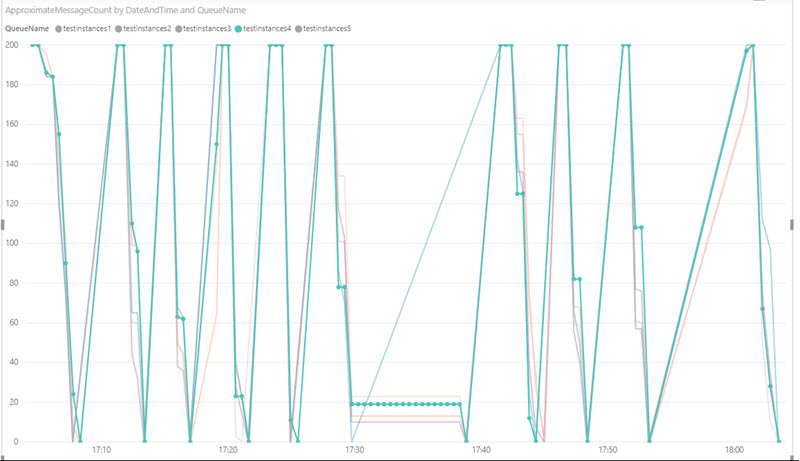800x461 pixels.
Task: Click the 160 y-axis value label
Action: (x=11, y=124)
